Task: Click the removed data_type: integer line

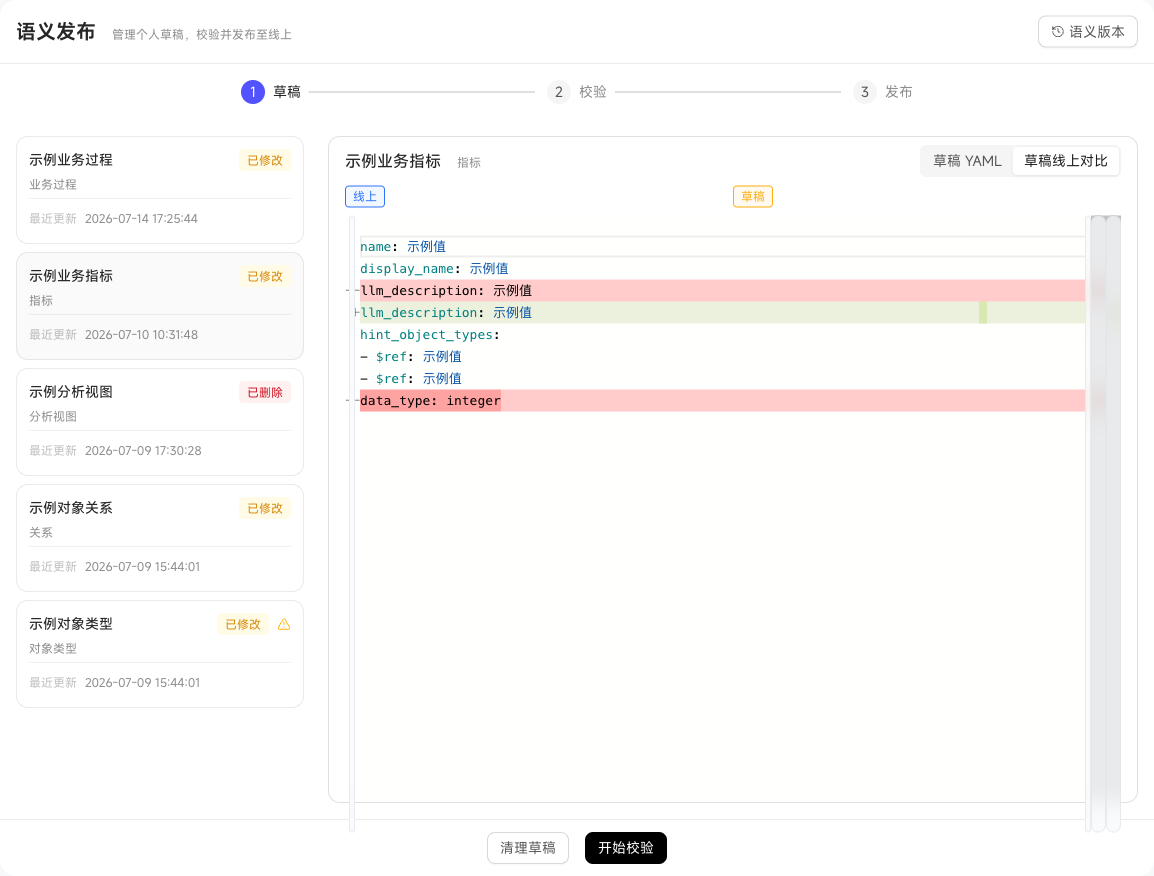Action: click(723, 400)
